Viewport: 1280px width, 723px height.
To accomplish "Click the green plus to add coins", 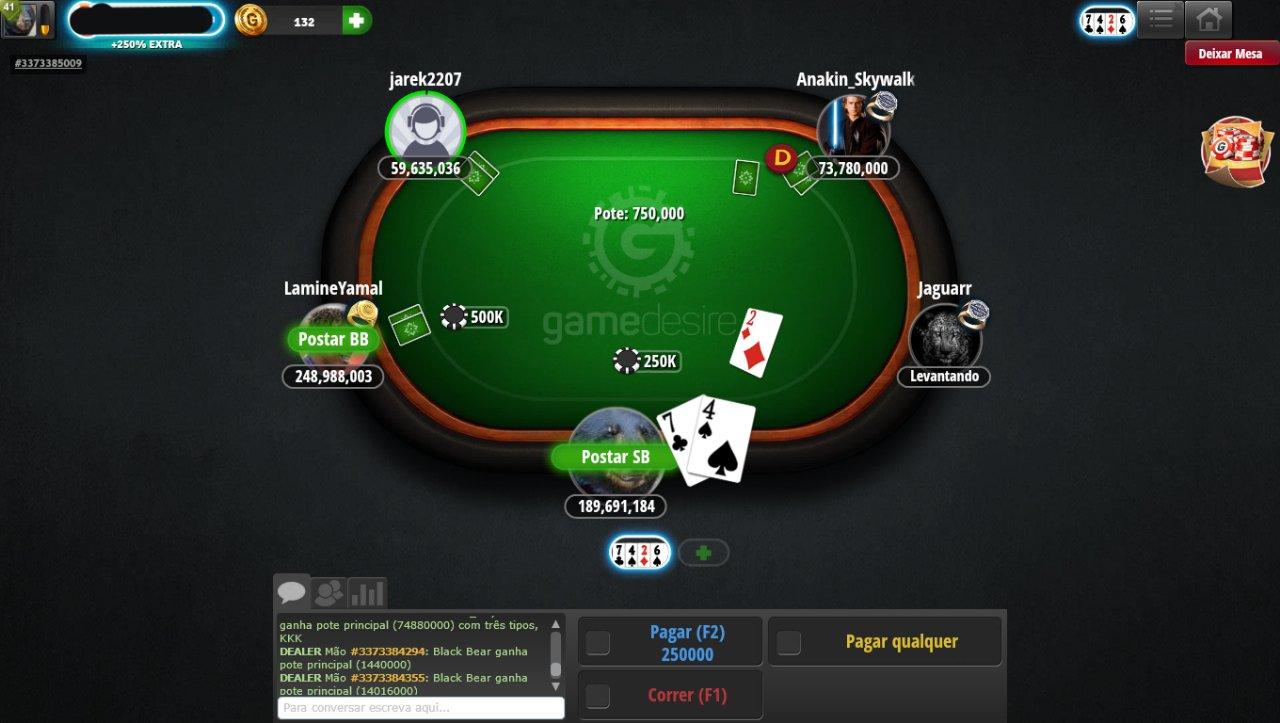I will 356,20.
